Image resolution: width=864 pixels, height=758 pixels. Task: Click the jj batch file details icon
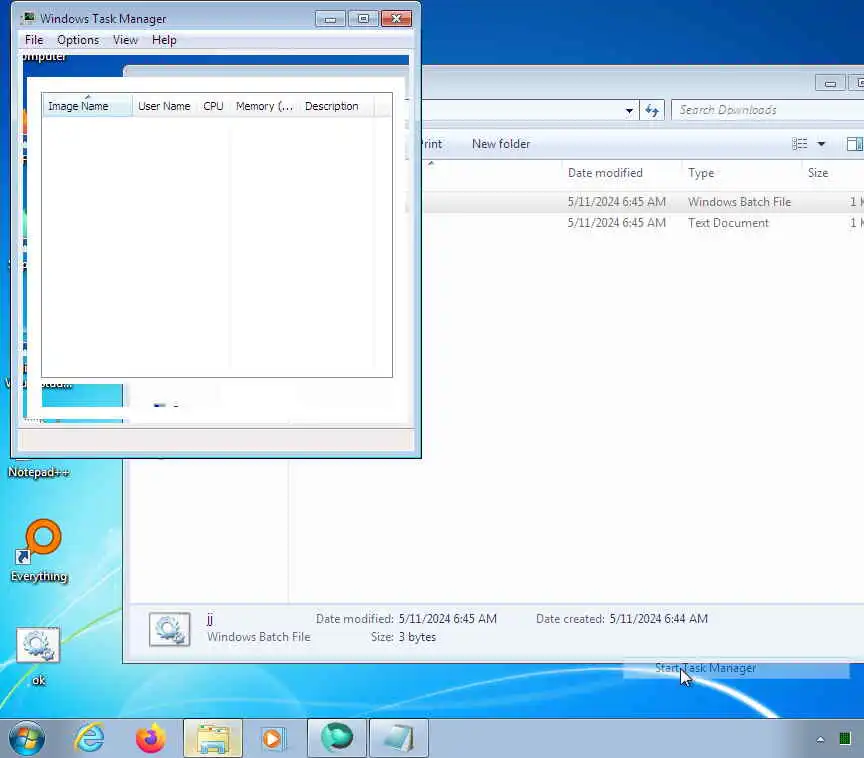(x=170, y=629)
